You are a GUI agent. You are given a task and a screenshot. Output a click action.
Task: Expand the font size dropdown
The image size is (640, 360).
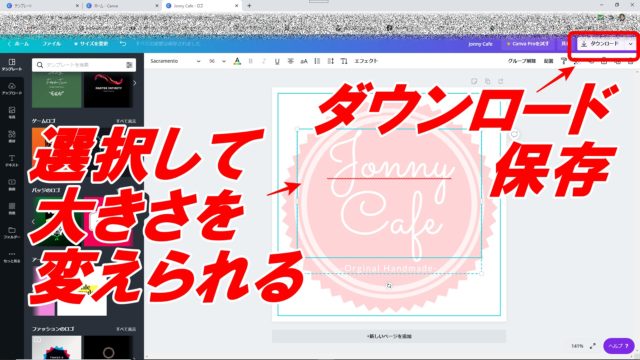click(224, 61)
